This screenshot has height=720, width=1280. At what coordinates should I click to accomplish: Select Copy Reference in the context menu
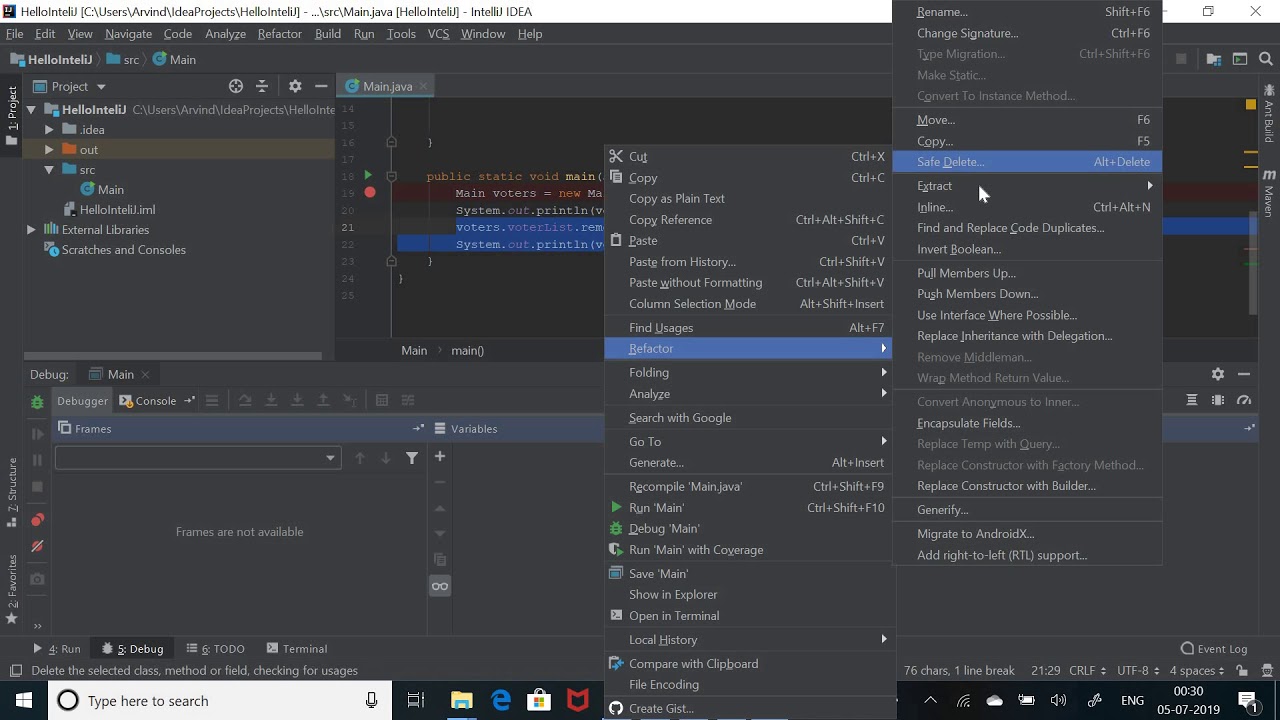click(748, 219)
